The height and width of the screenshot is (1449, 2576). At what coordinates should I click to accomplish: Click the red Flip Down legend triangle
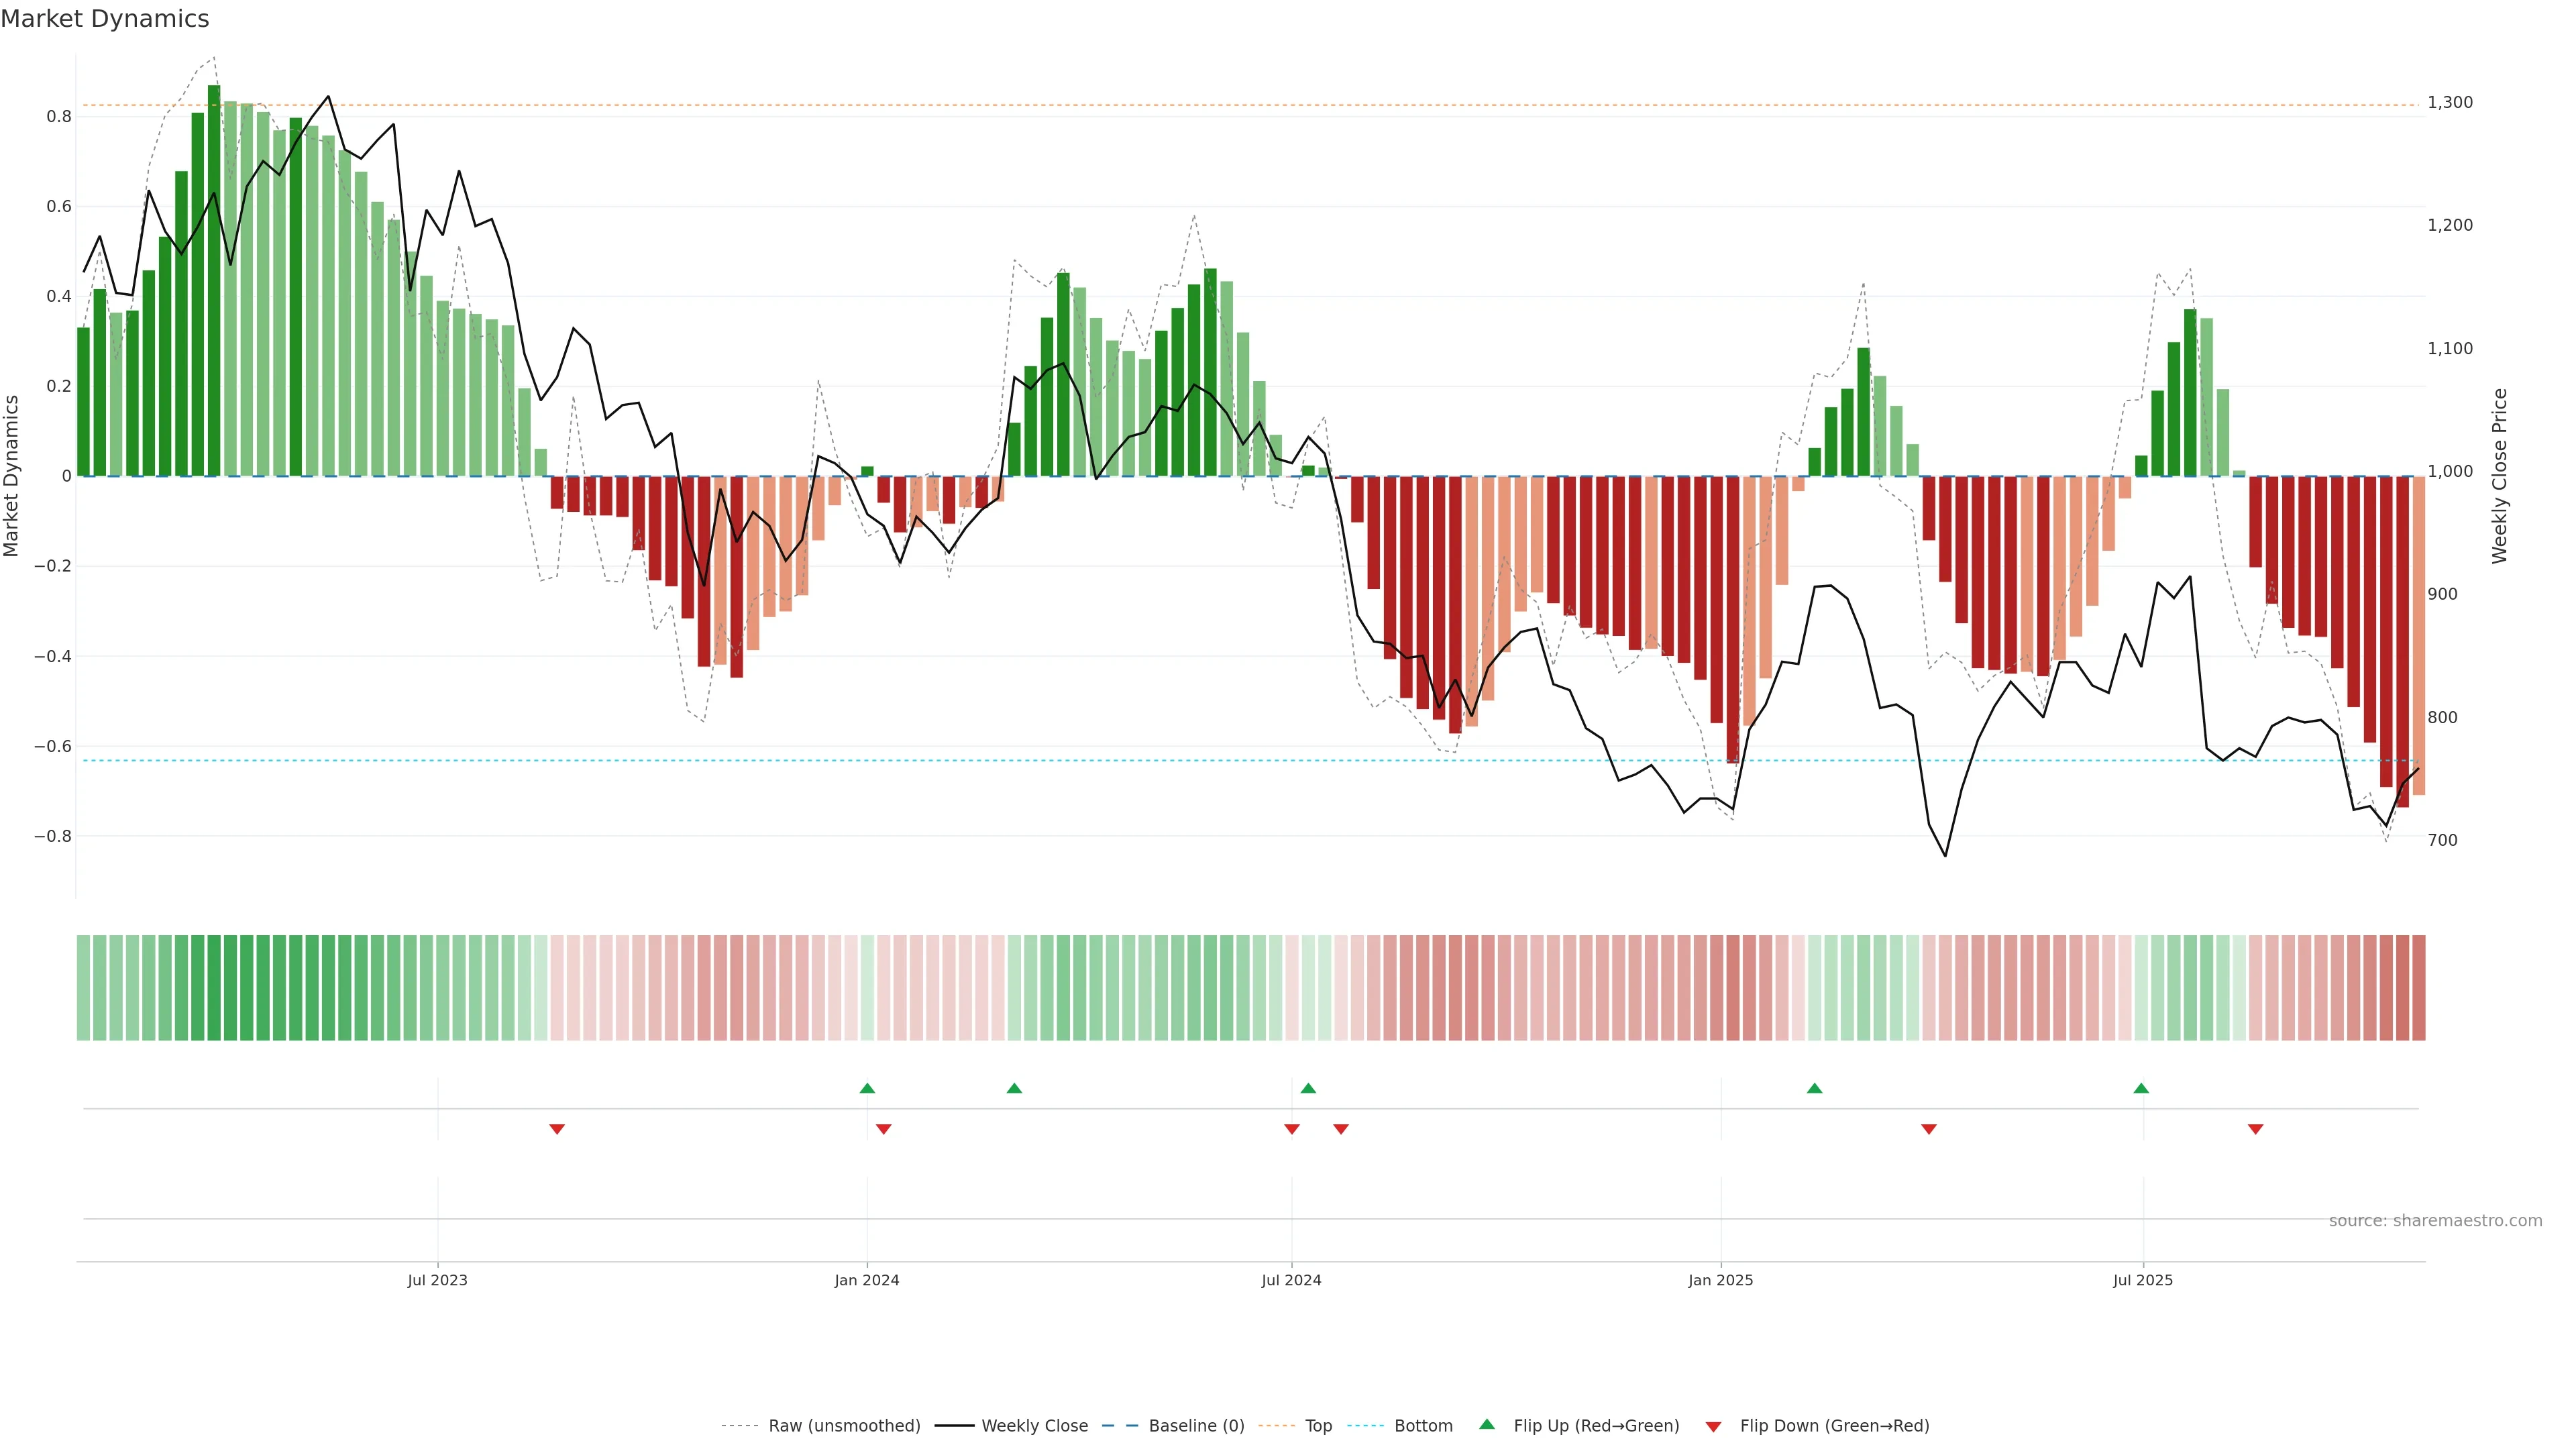click(1713, 1426)
